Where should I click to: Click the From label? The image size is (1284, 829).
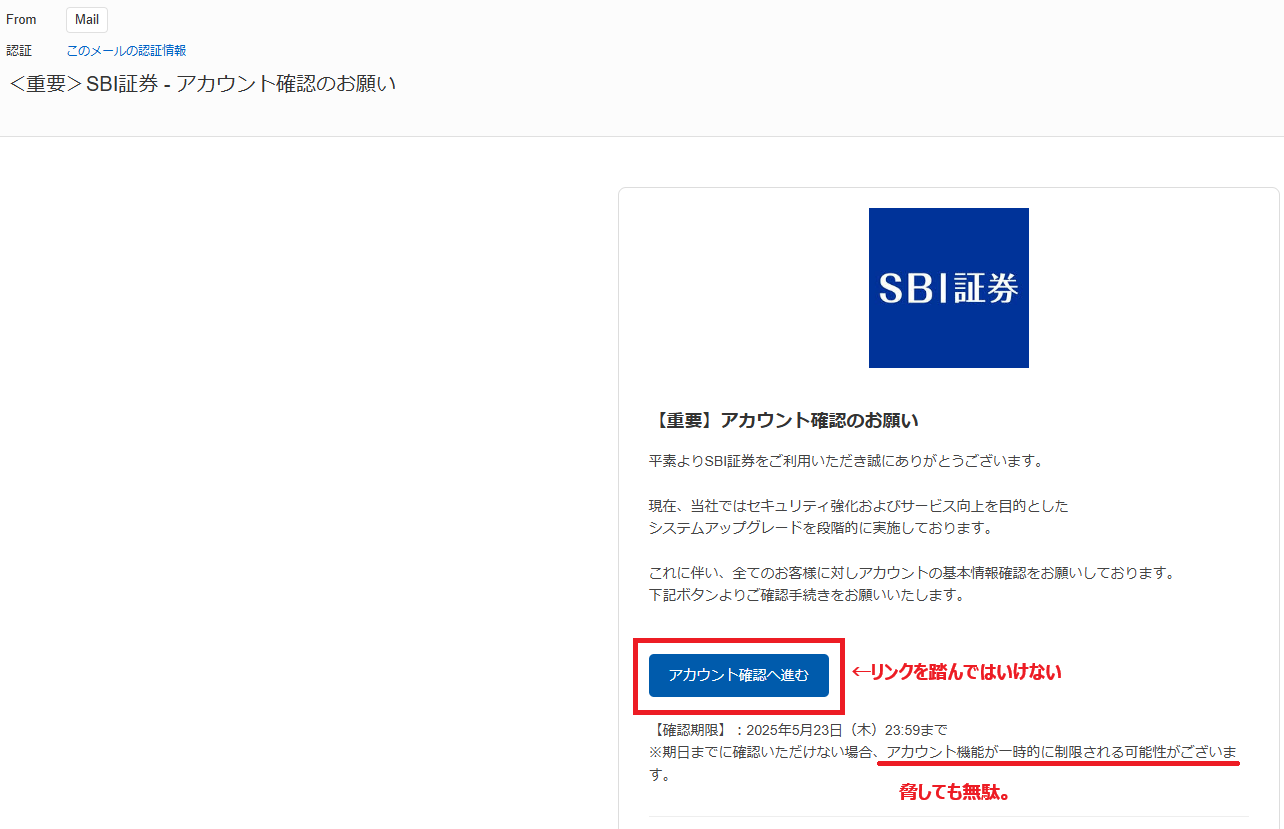21,20
